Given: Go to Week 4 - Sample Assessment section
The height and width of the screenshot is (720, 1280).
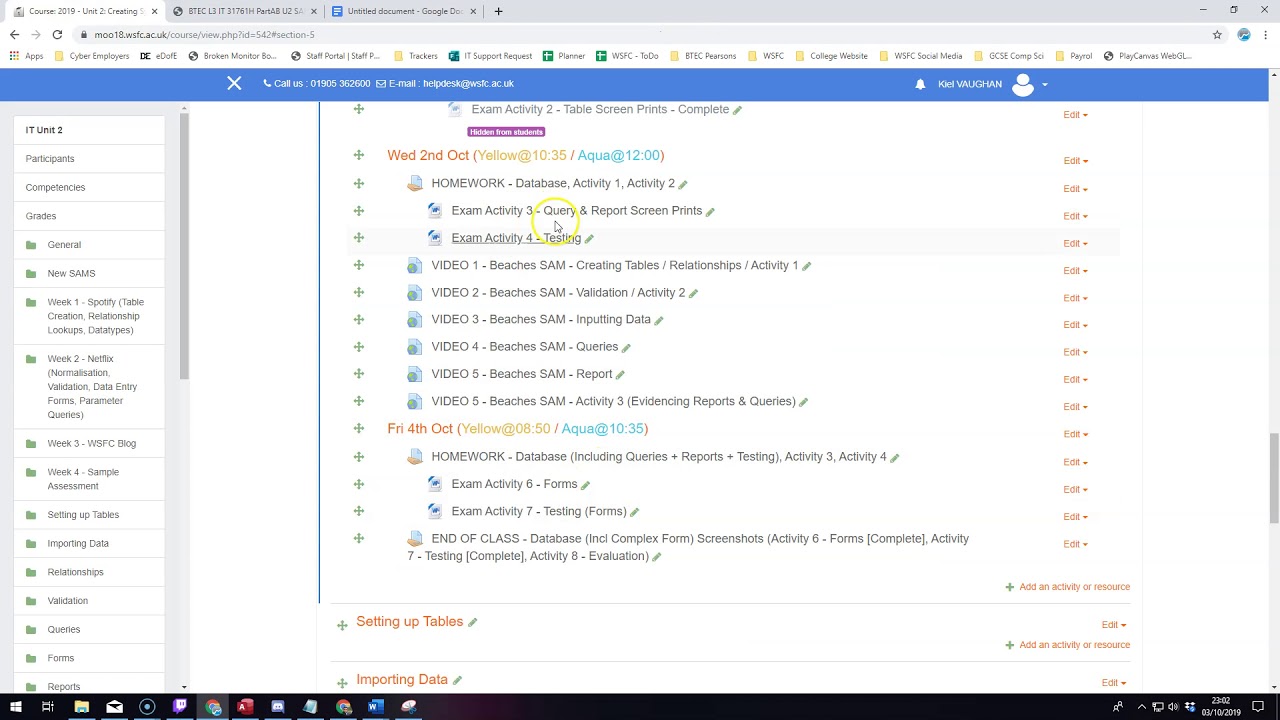Looking at the screenshot, I should click(x=83, y=479).
